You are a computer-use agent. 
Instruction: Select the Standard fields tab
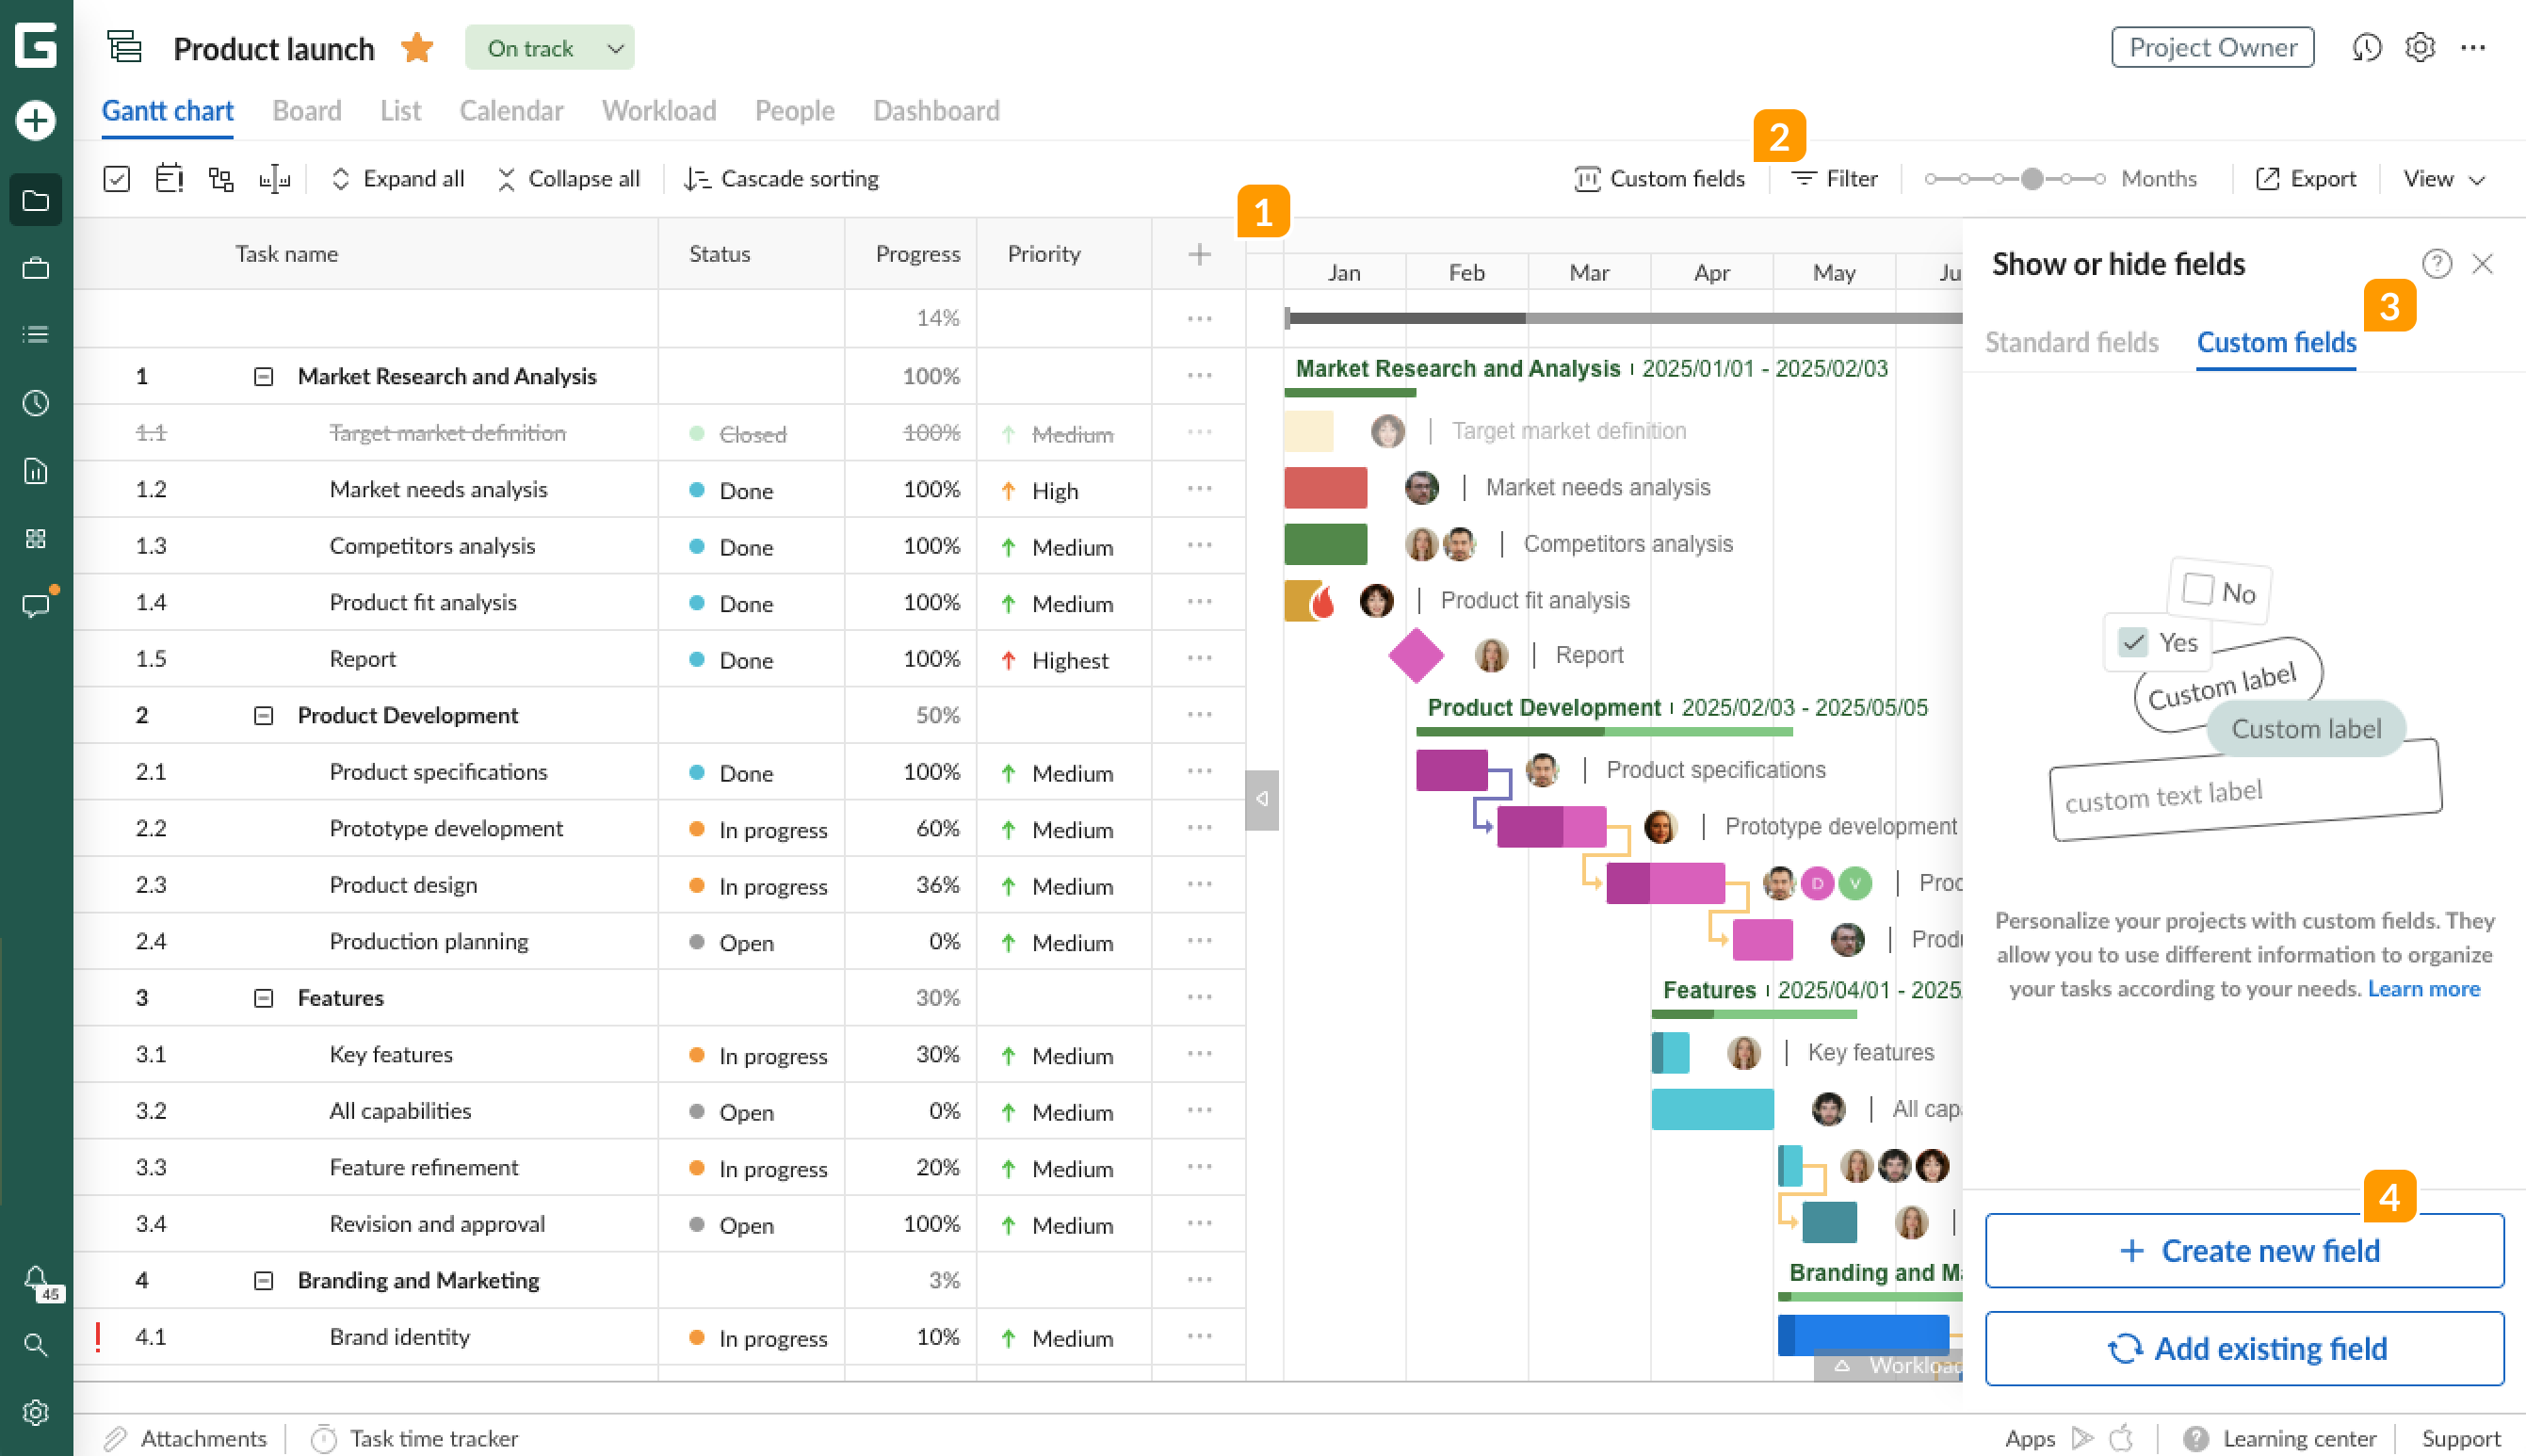point(2071,343)
